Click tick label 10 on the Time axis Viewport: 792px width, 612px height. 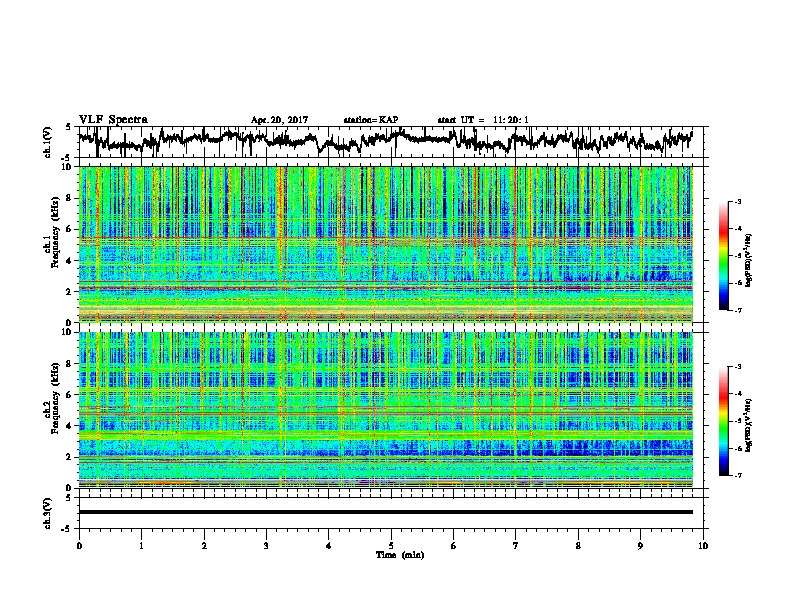coord(703,546)
